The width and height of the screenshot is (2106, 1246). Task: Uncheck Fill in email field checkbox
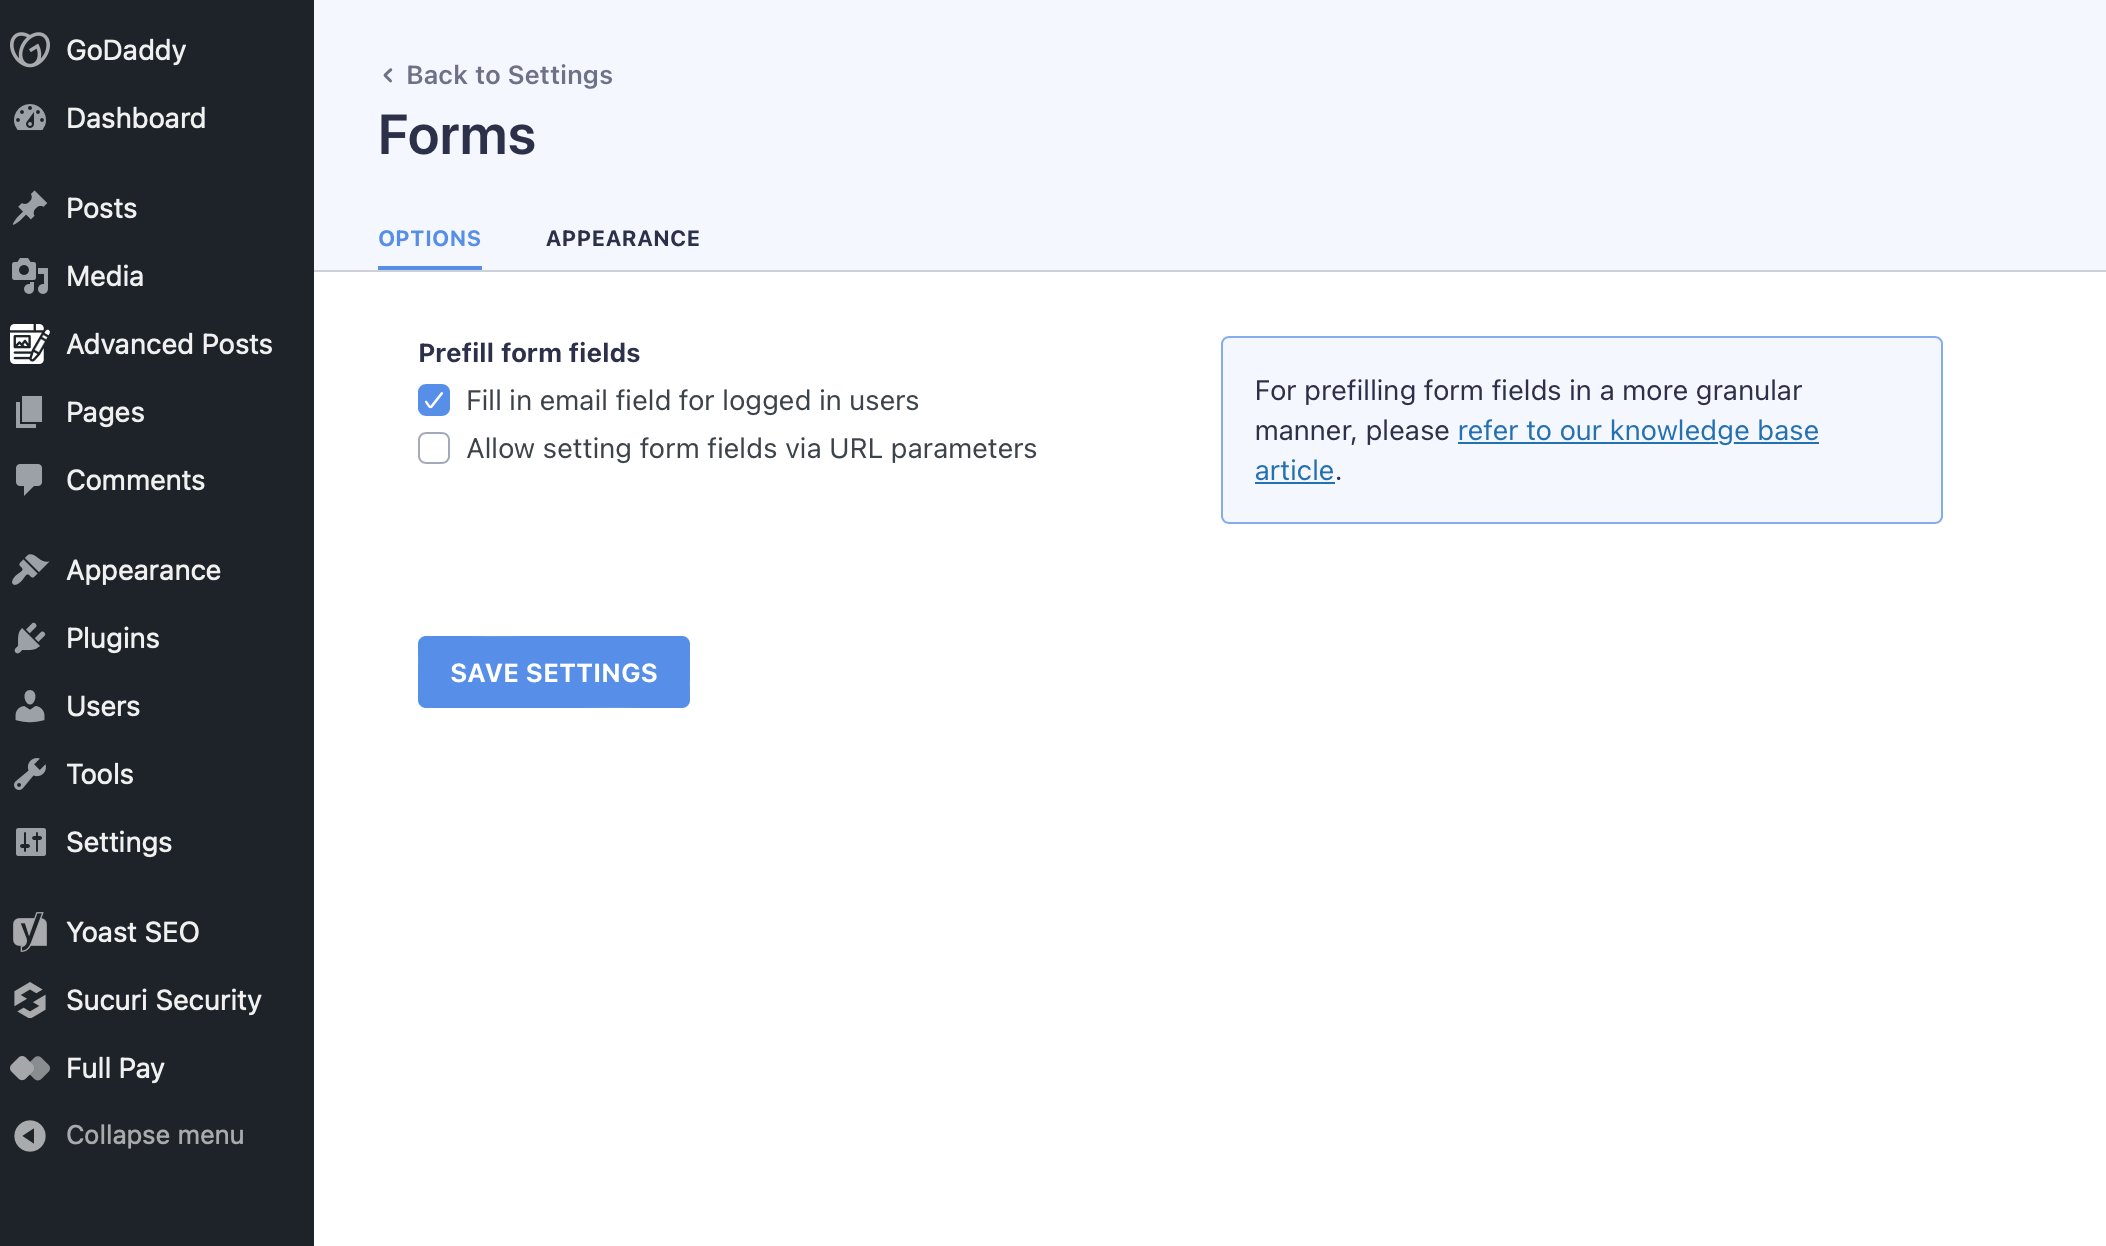coord(434,400)
